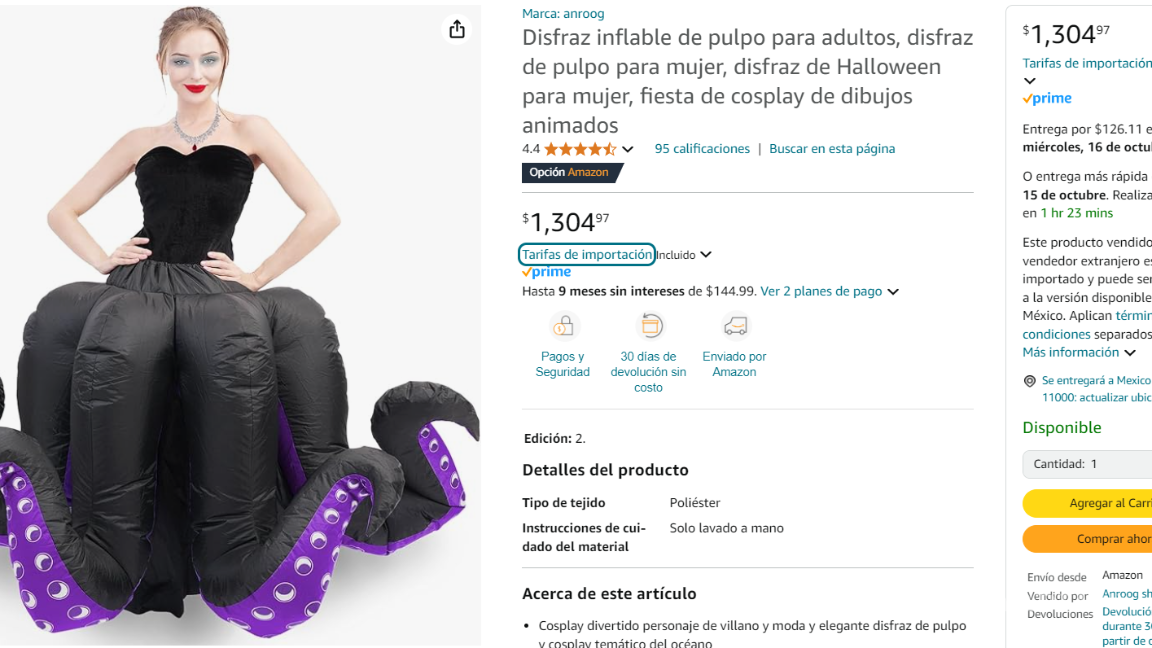Image resolution: width=1152 pixels, height=648 pixels.
Task: Open the Cantidad quantity selector
Action: point(1085,463)
